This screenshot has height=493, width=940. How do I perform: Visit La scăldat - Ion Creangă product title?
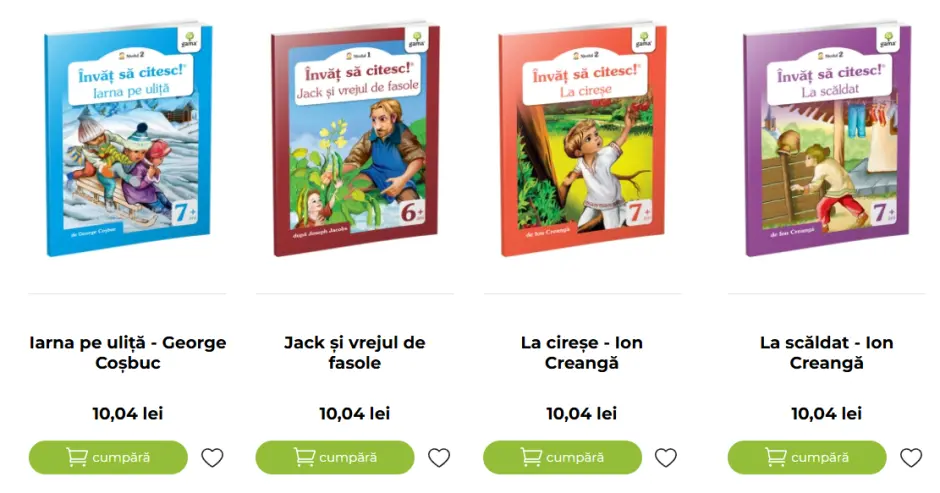(827, 353)
